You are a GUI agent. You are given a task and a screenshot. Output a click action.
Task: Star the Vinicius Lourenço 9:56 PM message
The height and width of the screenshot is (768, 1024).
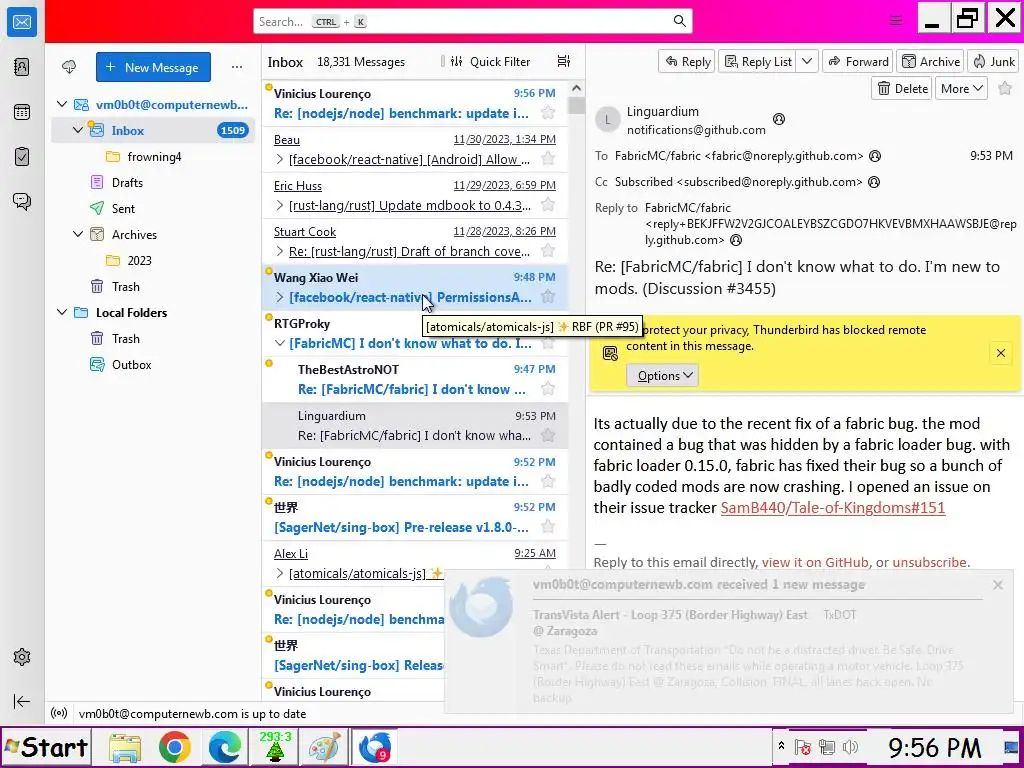click(548, 113)
